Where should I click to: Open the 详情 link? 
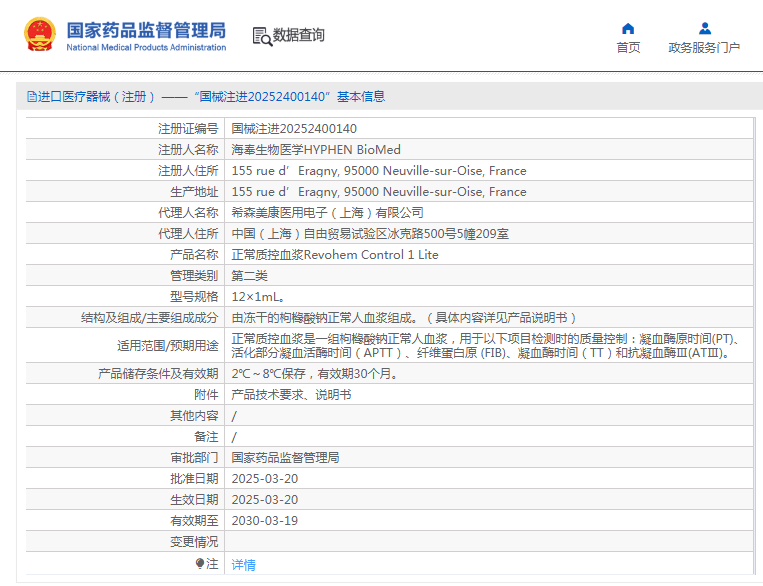coord(244,565)
